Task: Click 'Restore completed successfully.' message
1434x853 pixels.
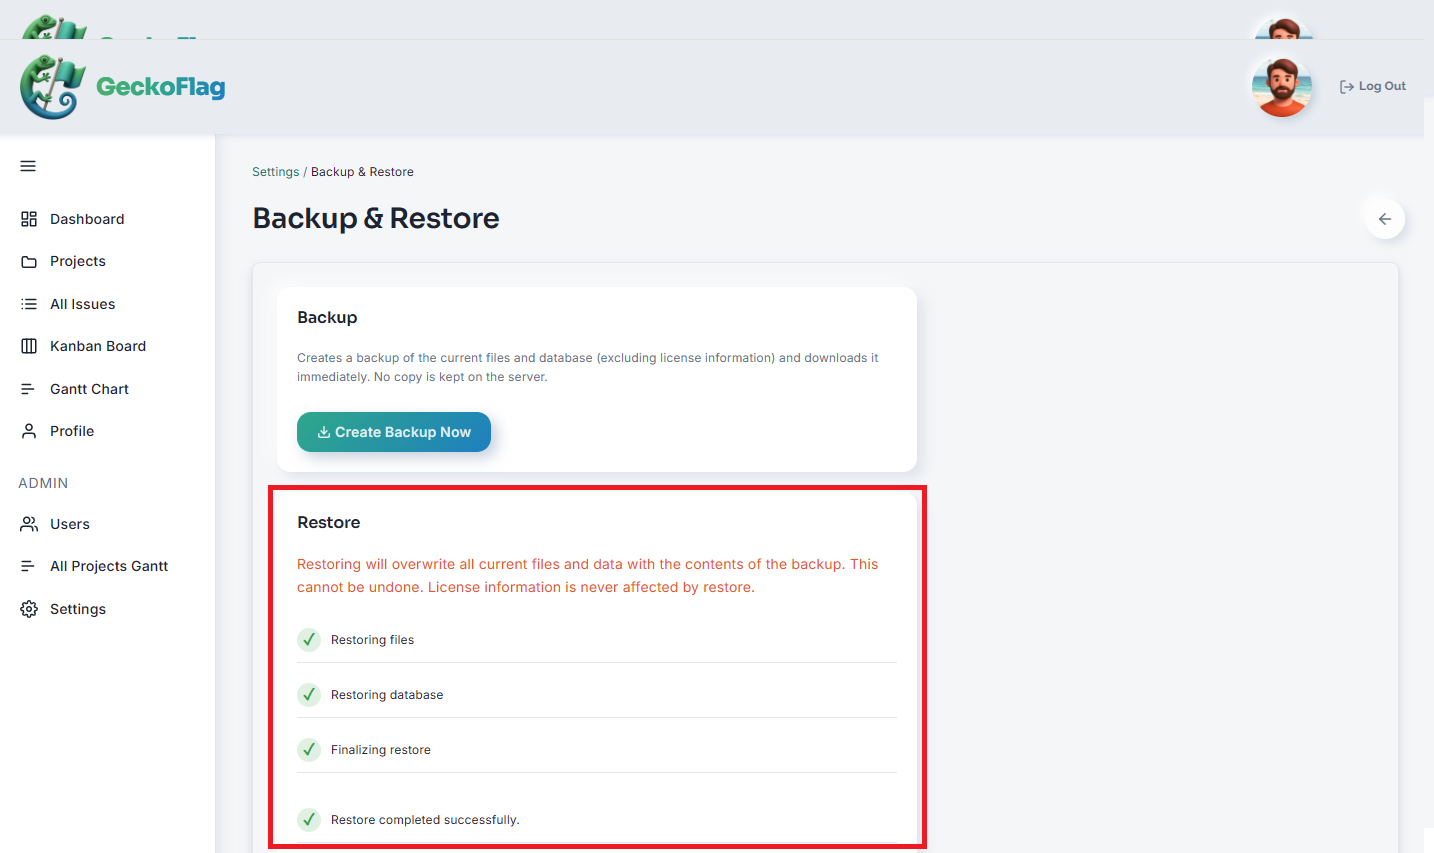Action: coord(425,820)
